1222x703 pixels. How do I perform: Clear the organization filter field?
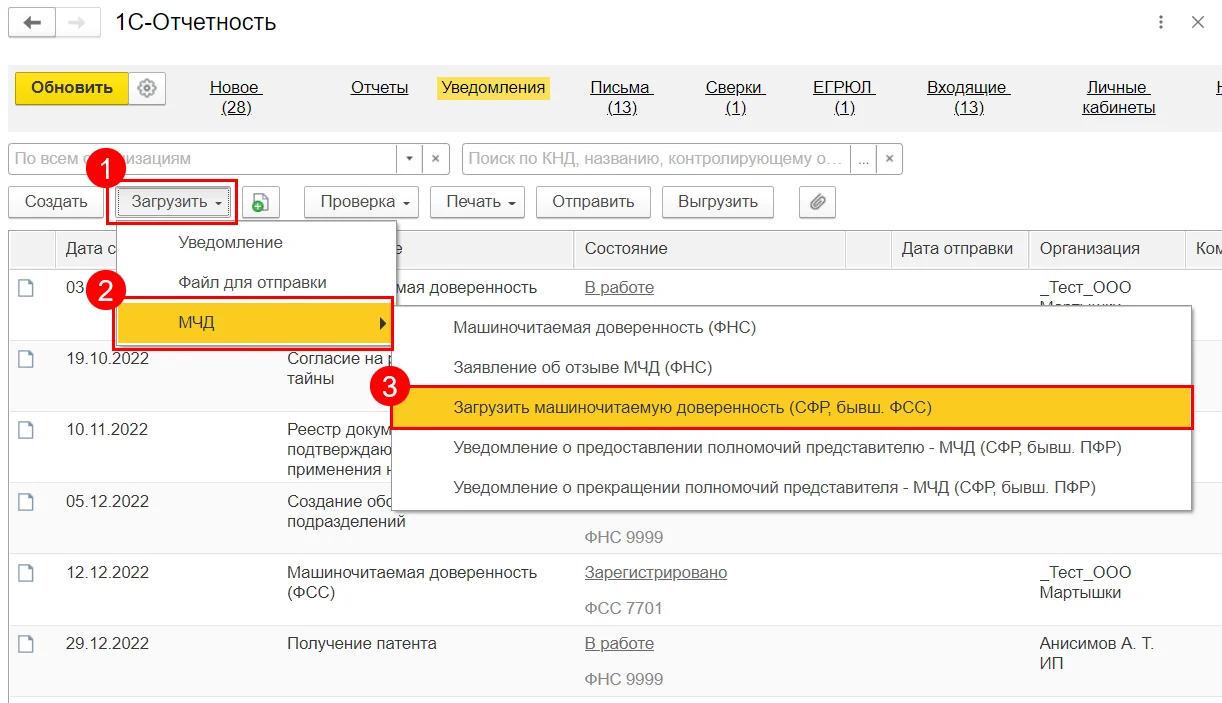pyautogui.click(x=435, y=158)
